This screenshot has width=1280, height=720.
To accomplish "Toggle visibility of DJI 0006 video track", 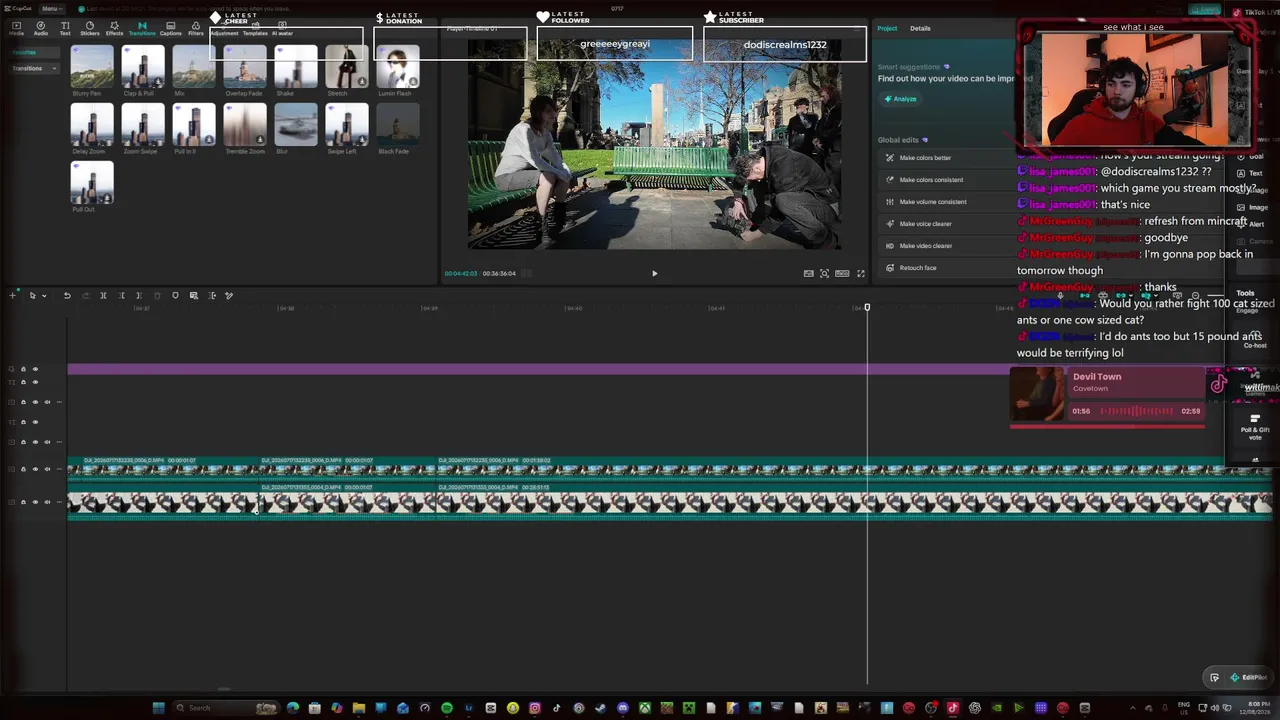I will [x=35, y=469].
